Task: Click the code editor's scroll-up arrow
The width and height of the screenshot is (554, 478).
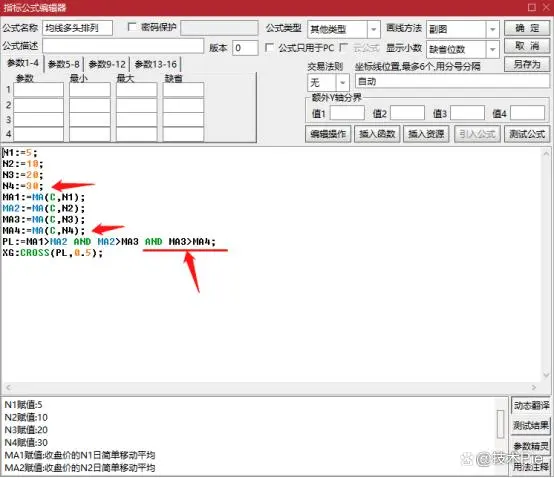Action: [546, 154]
